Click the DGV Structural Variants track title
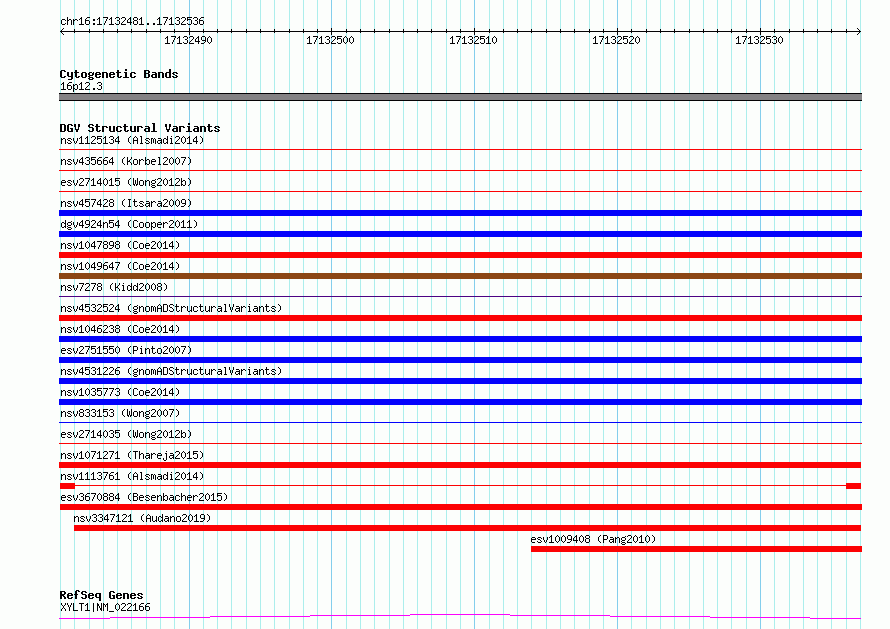The width and height of the screenshot is (890, 629). pyautogui.click(x=140, y=128)
